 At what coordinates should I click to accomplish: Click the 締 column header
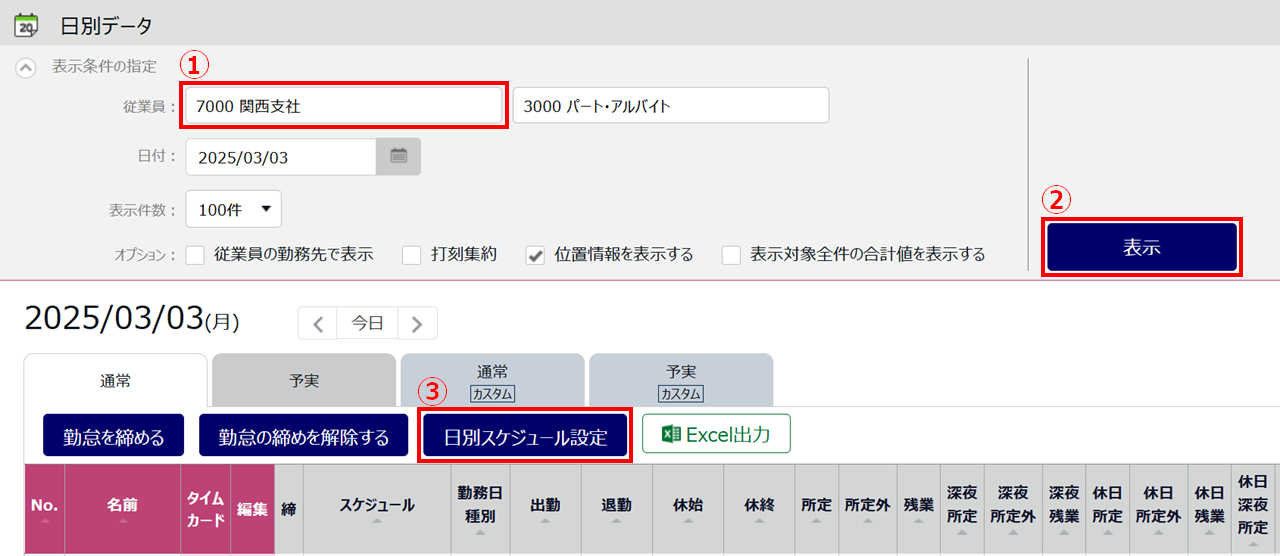pos(289,509)
